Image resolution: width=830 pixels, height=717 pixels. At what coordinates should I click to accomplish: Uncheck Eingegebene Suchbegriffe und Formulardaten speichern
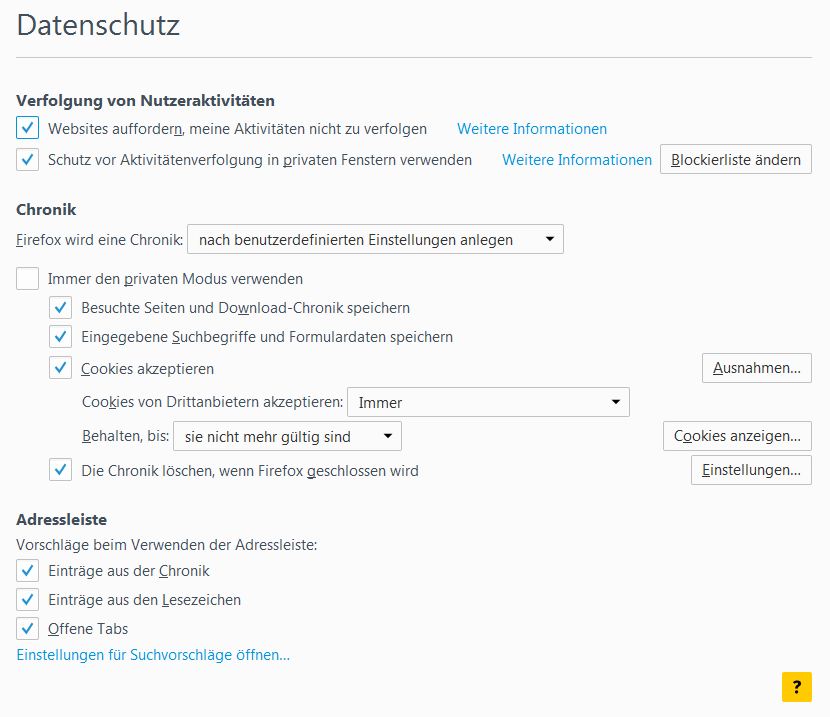(x=61, y=337)
